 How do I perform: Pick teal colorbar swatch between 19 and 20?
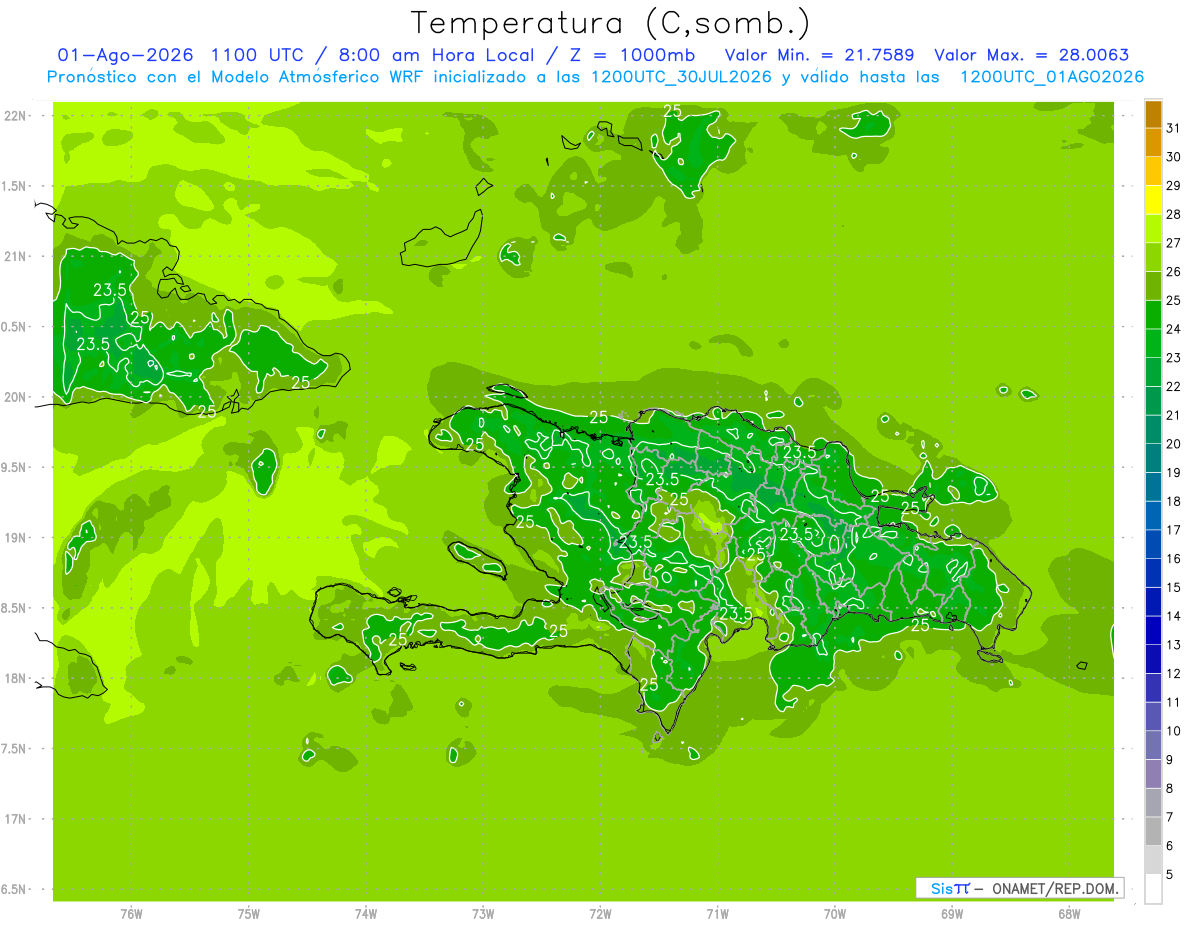[x=1154, y=458]
